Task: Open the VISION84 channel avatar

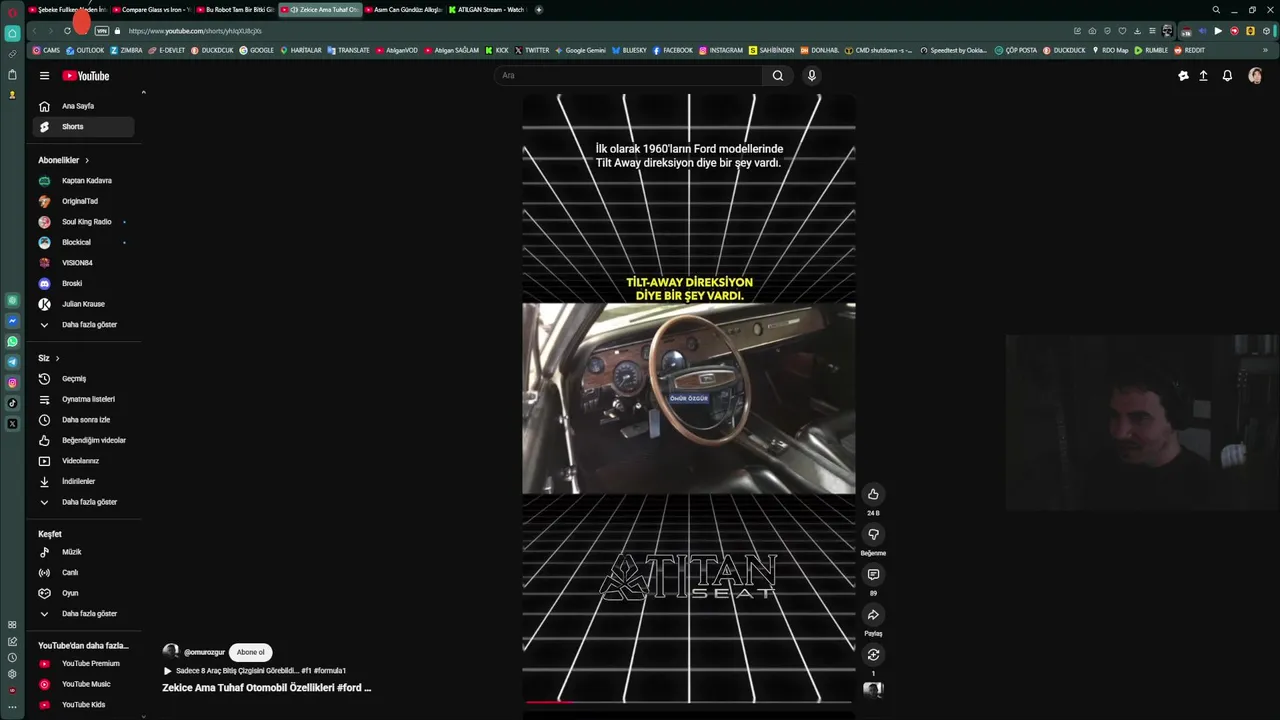Action: point(44,263)
